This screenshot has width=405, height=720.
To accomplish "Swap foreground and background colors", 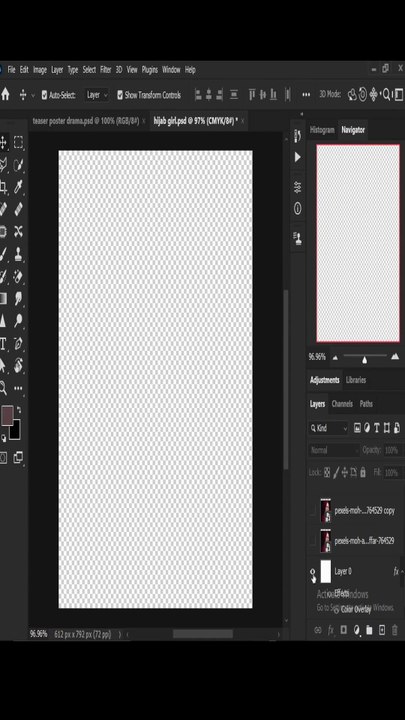I will point(19,409).
